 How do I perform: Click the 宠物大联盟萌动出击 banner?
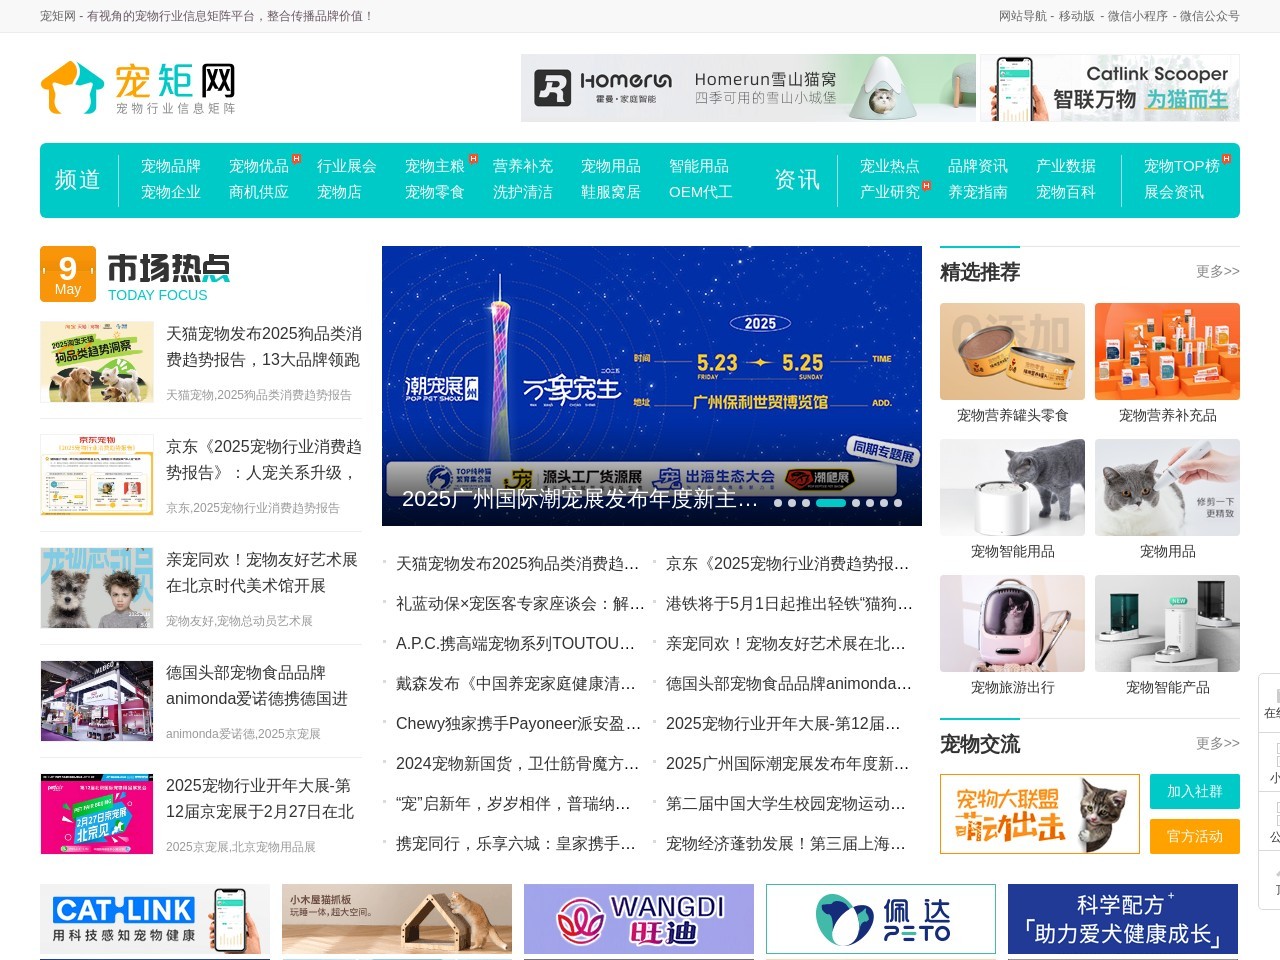tap(1040, 814)
